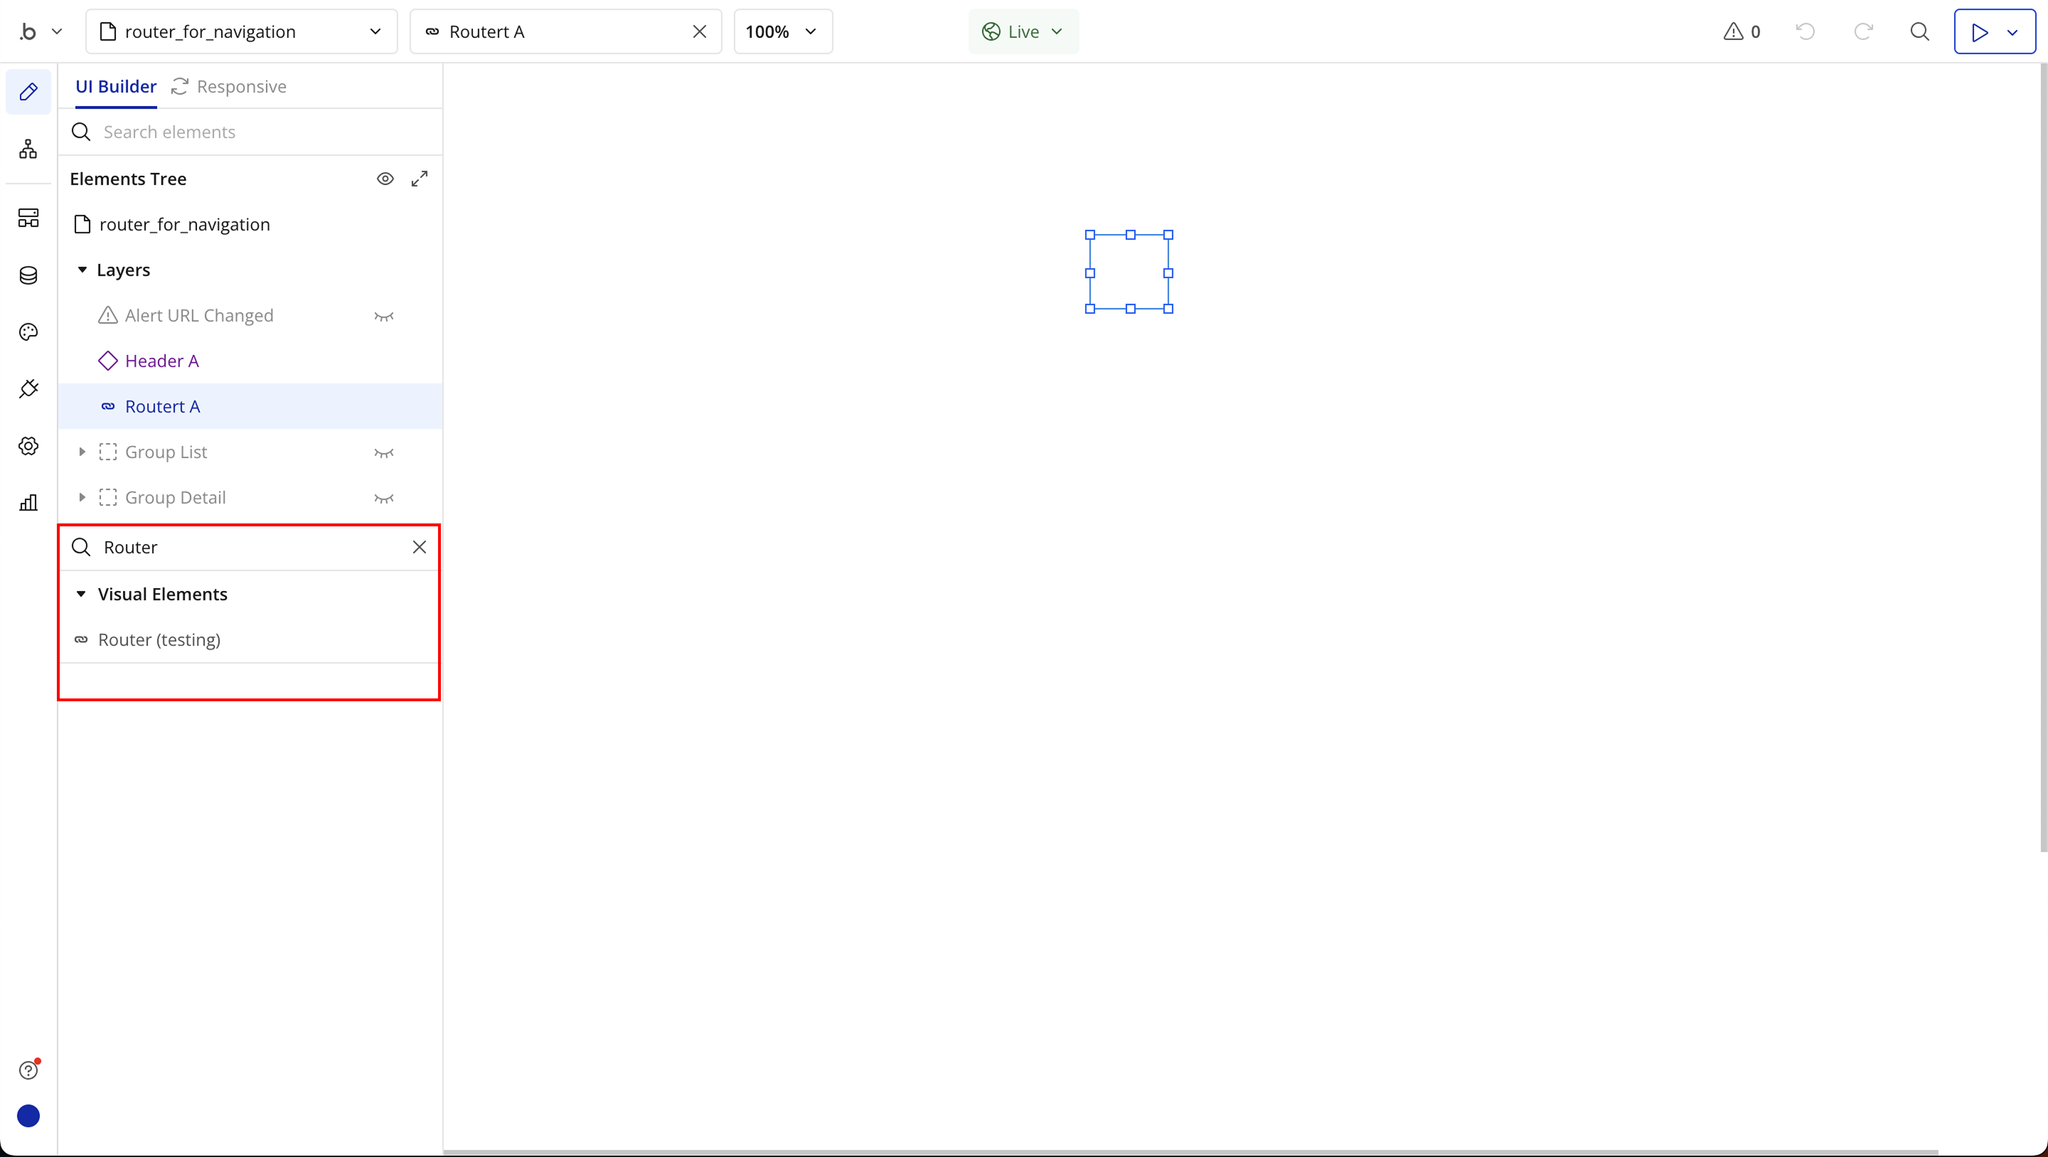Open the Settings gear icon in sidebar

(28, 446)
